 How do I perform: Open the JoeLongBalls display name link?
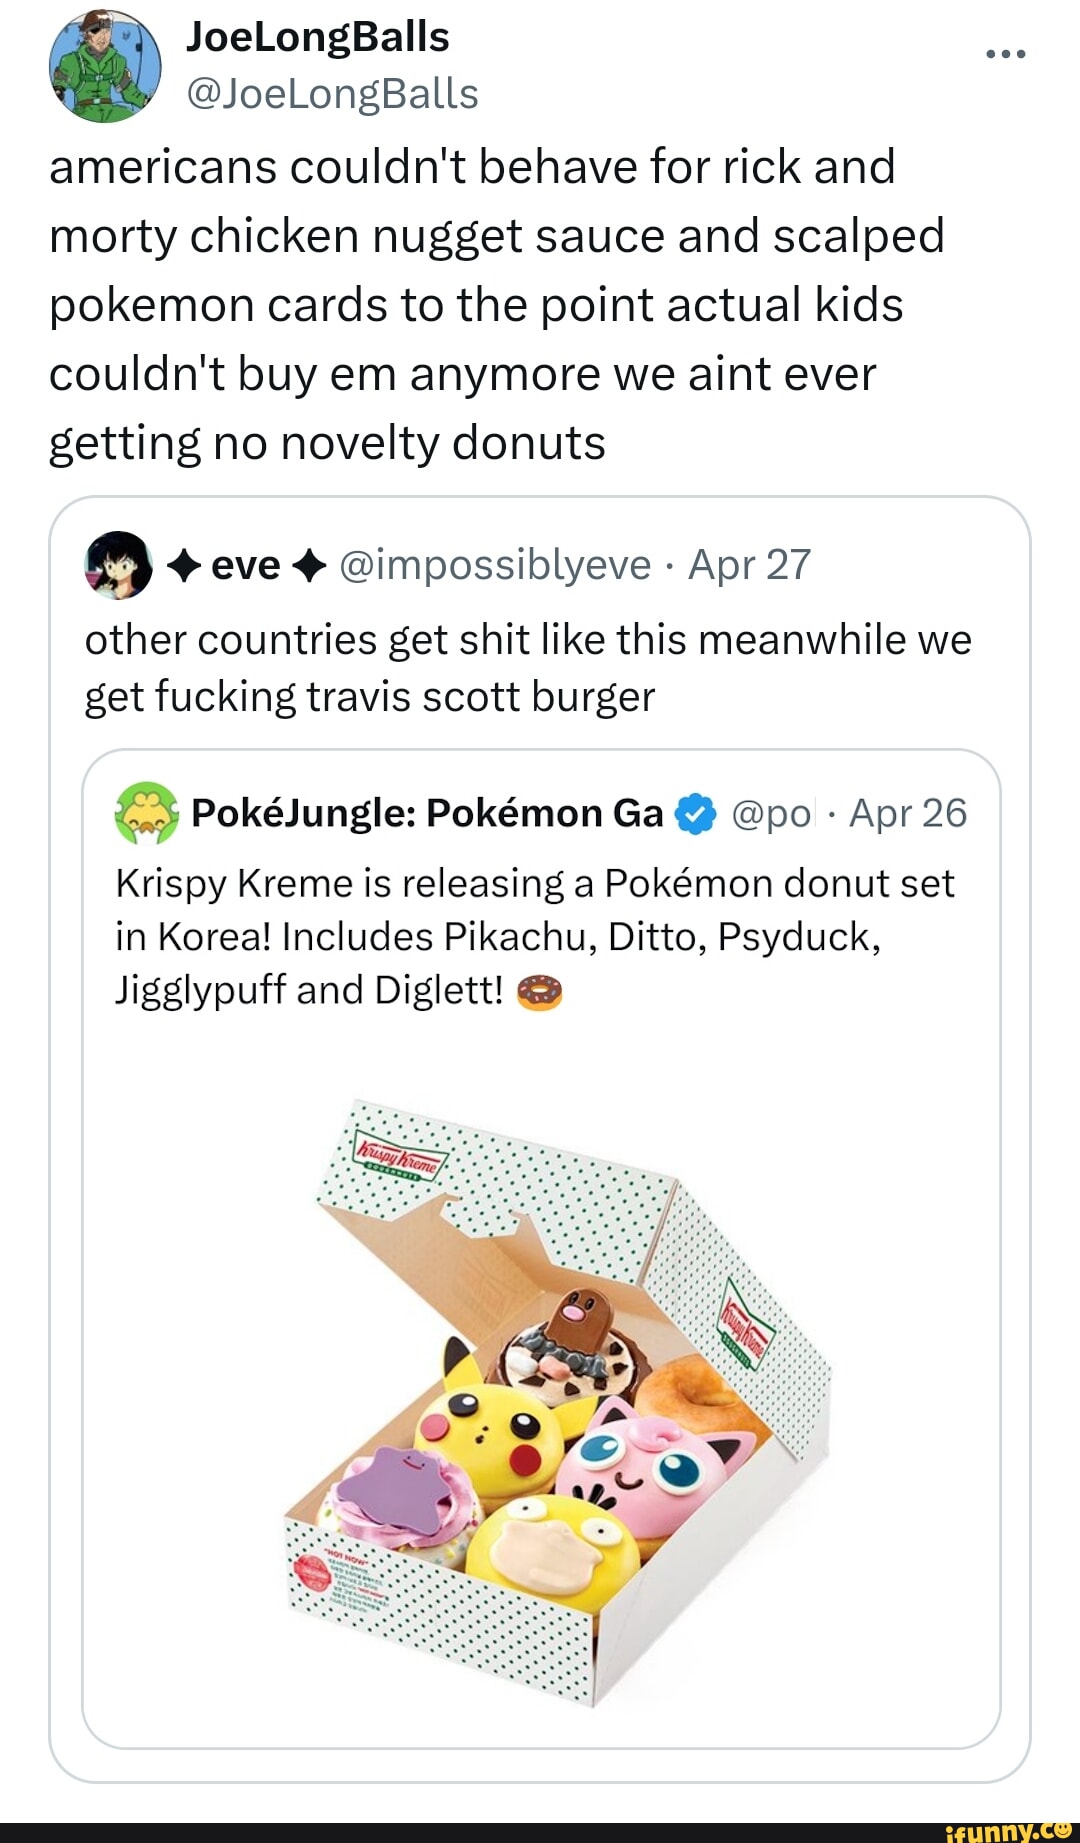tap(317, 37)
